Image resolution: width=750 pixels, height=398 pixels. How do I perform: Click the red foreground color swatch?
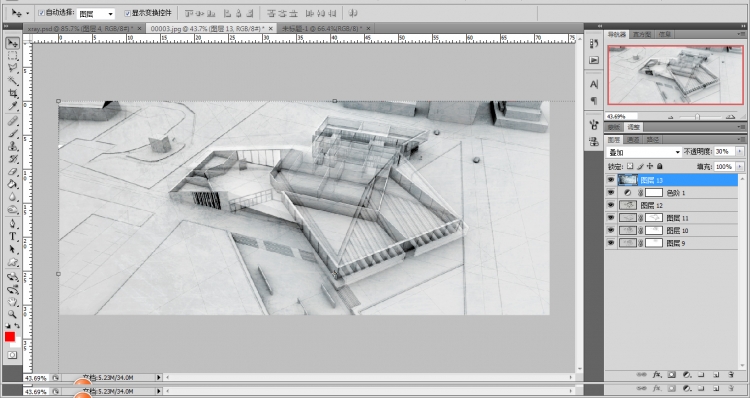(10, 337)
